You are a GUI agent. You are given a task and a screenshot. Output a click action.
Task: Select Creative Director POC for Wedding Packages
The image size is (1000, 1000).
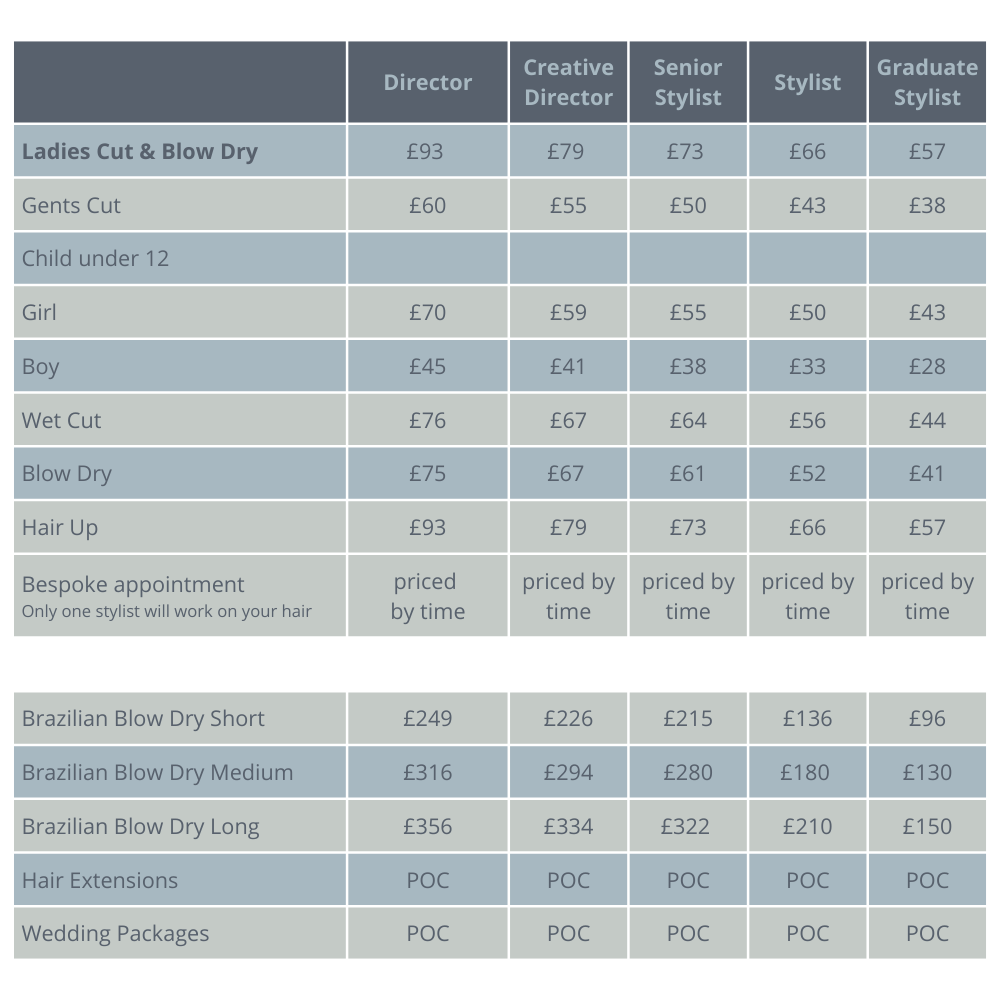point(568,934)
